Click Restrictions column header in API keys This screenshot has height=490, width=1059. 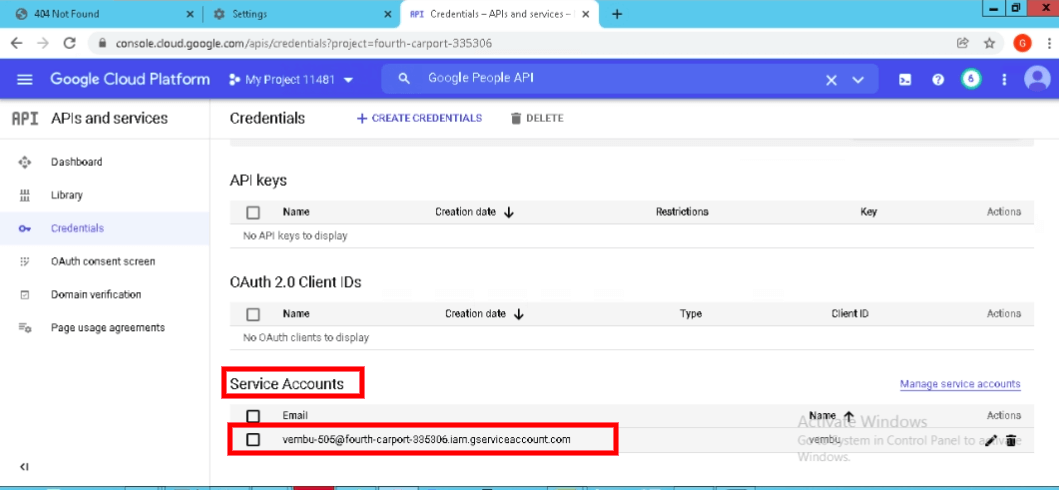(x=682, y=212)
